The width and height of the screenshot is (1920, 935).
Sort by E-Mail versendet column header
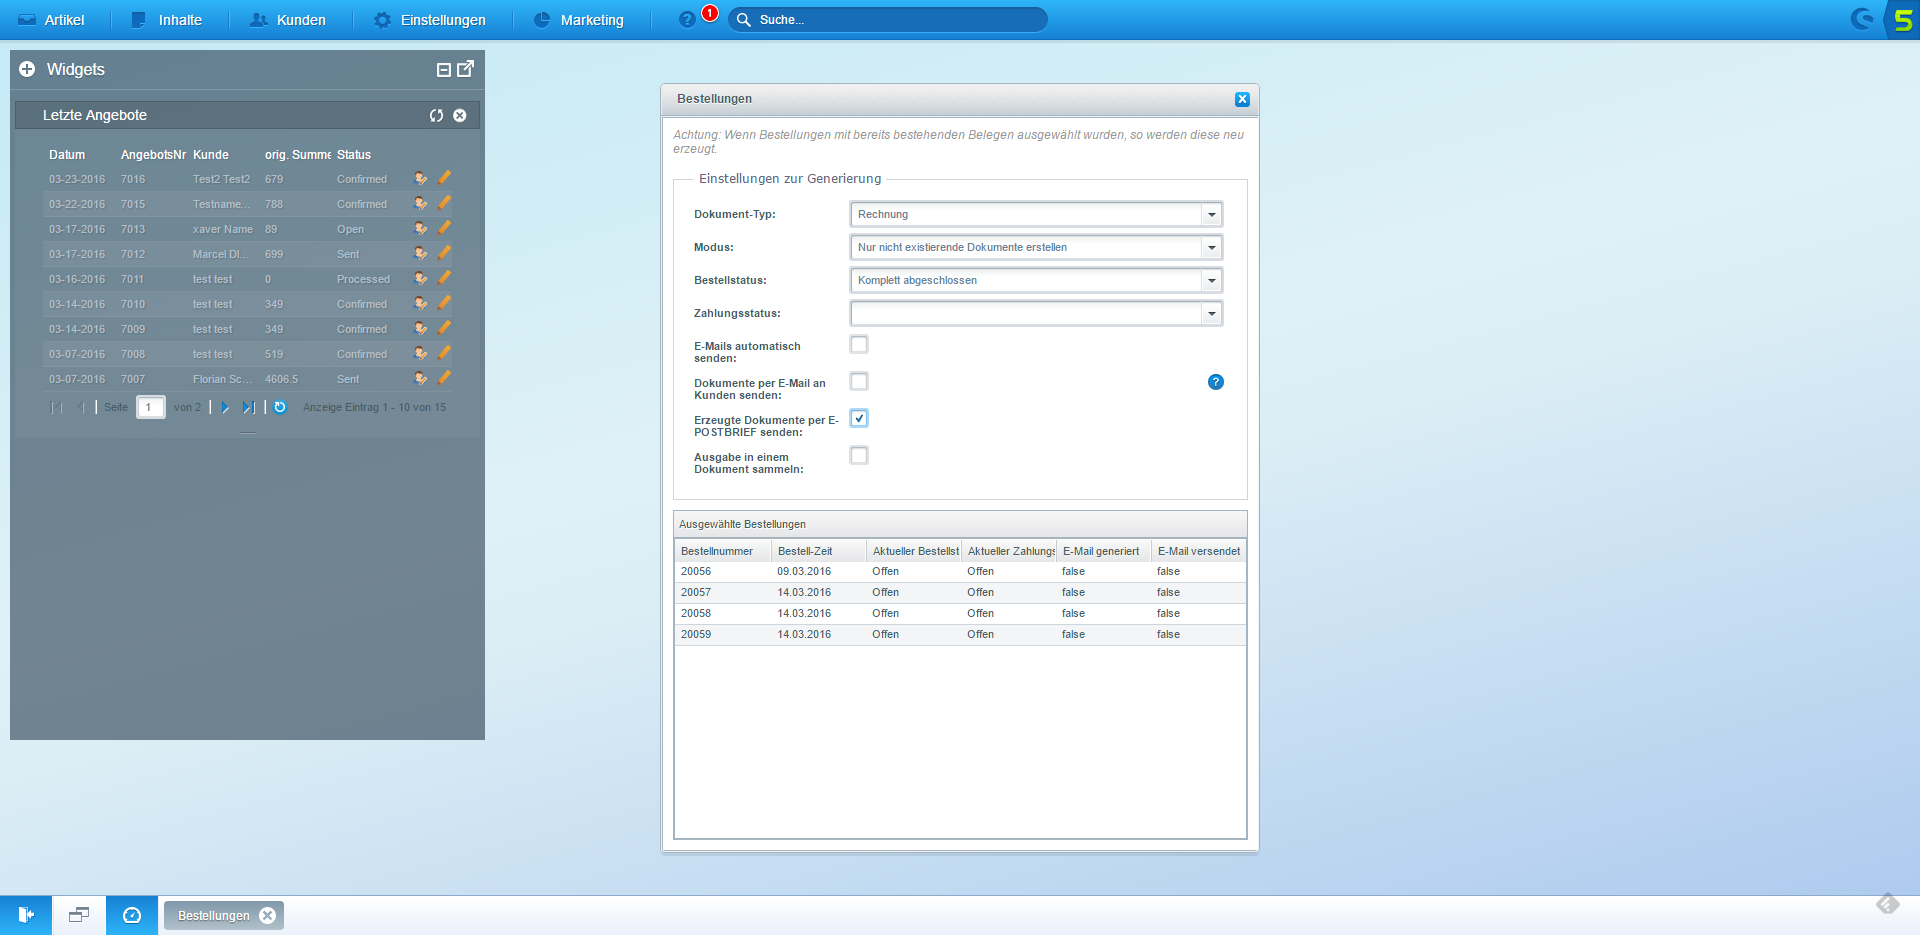click(1199, 551)
